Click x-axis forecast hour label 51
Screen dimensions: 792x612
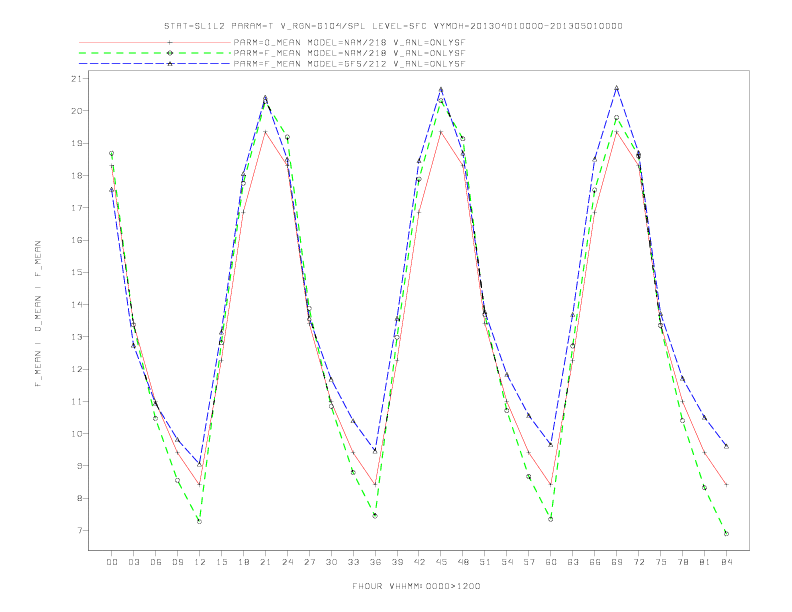pyautogui.click(x=485, y=562)
